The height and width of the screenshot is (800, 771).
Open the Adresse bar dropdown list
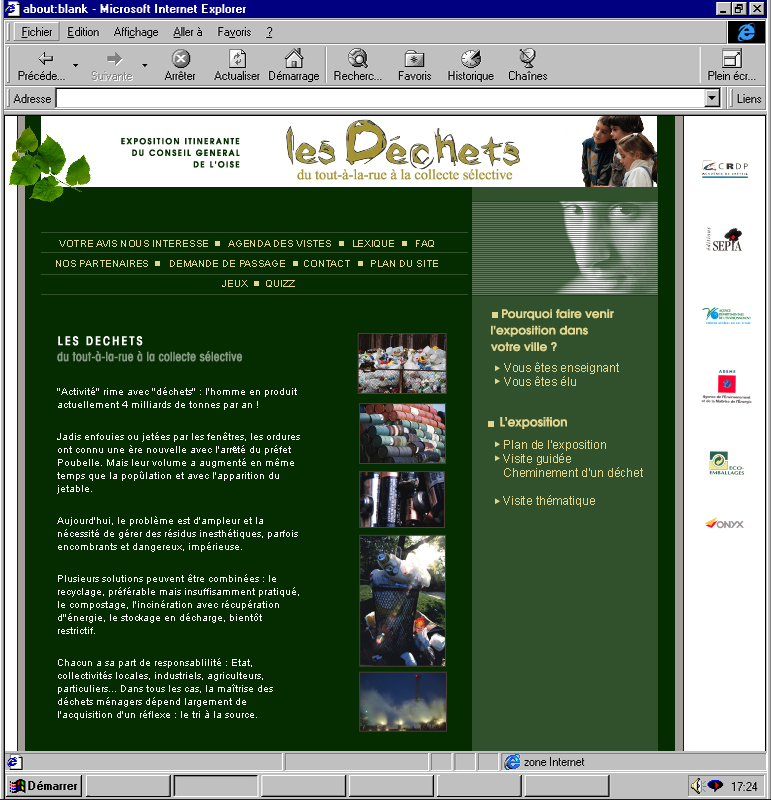point(712,99)
